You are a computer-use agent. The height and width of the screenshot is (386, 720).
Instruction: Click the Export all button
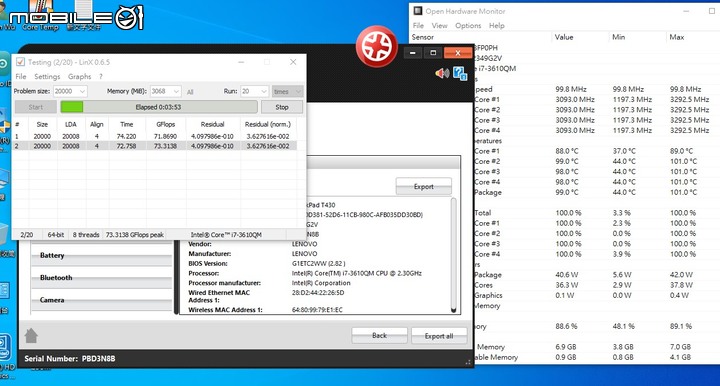439,336
